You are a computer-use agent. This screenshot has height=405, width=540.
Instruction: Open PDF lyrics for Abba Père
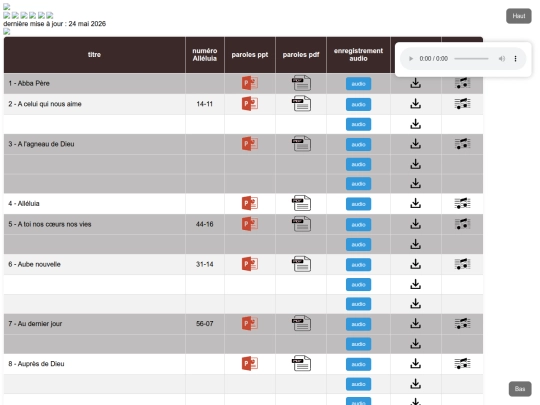click(301, 83)
